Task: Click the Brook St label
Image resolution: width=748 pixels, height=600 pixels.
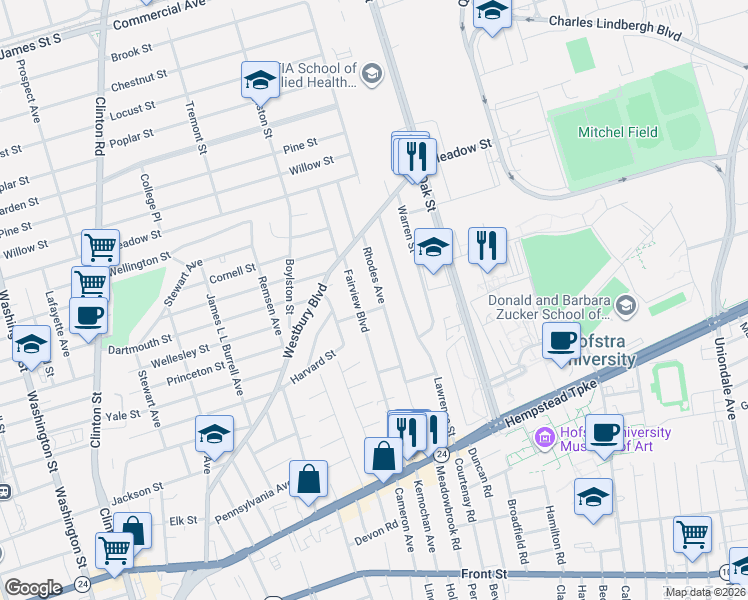Action: coord(132,52)
